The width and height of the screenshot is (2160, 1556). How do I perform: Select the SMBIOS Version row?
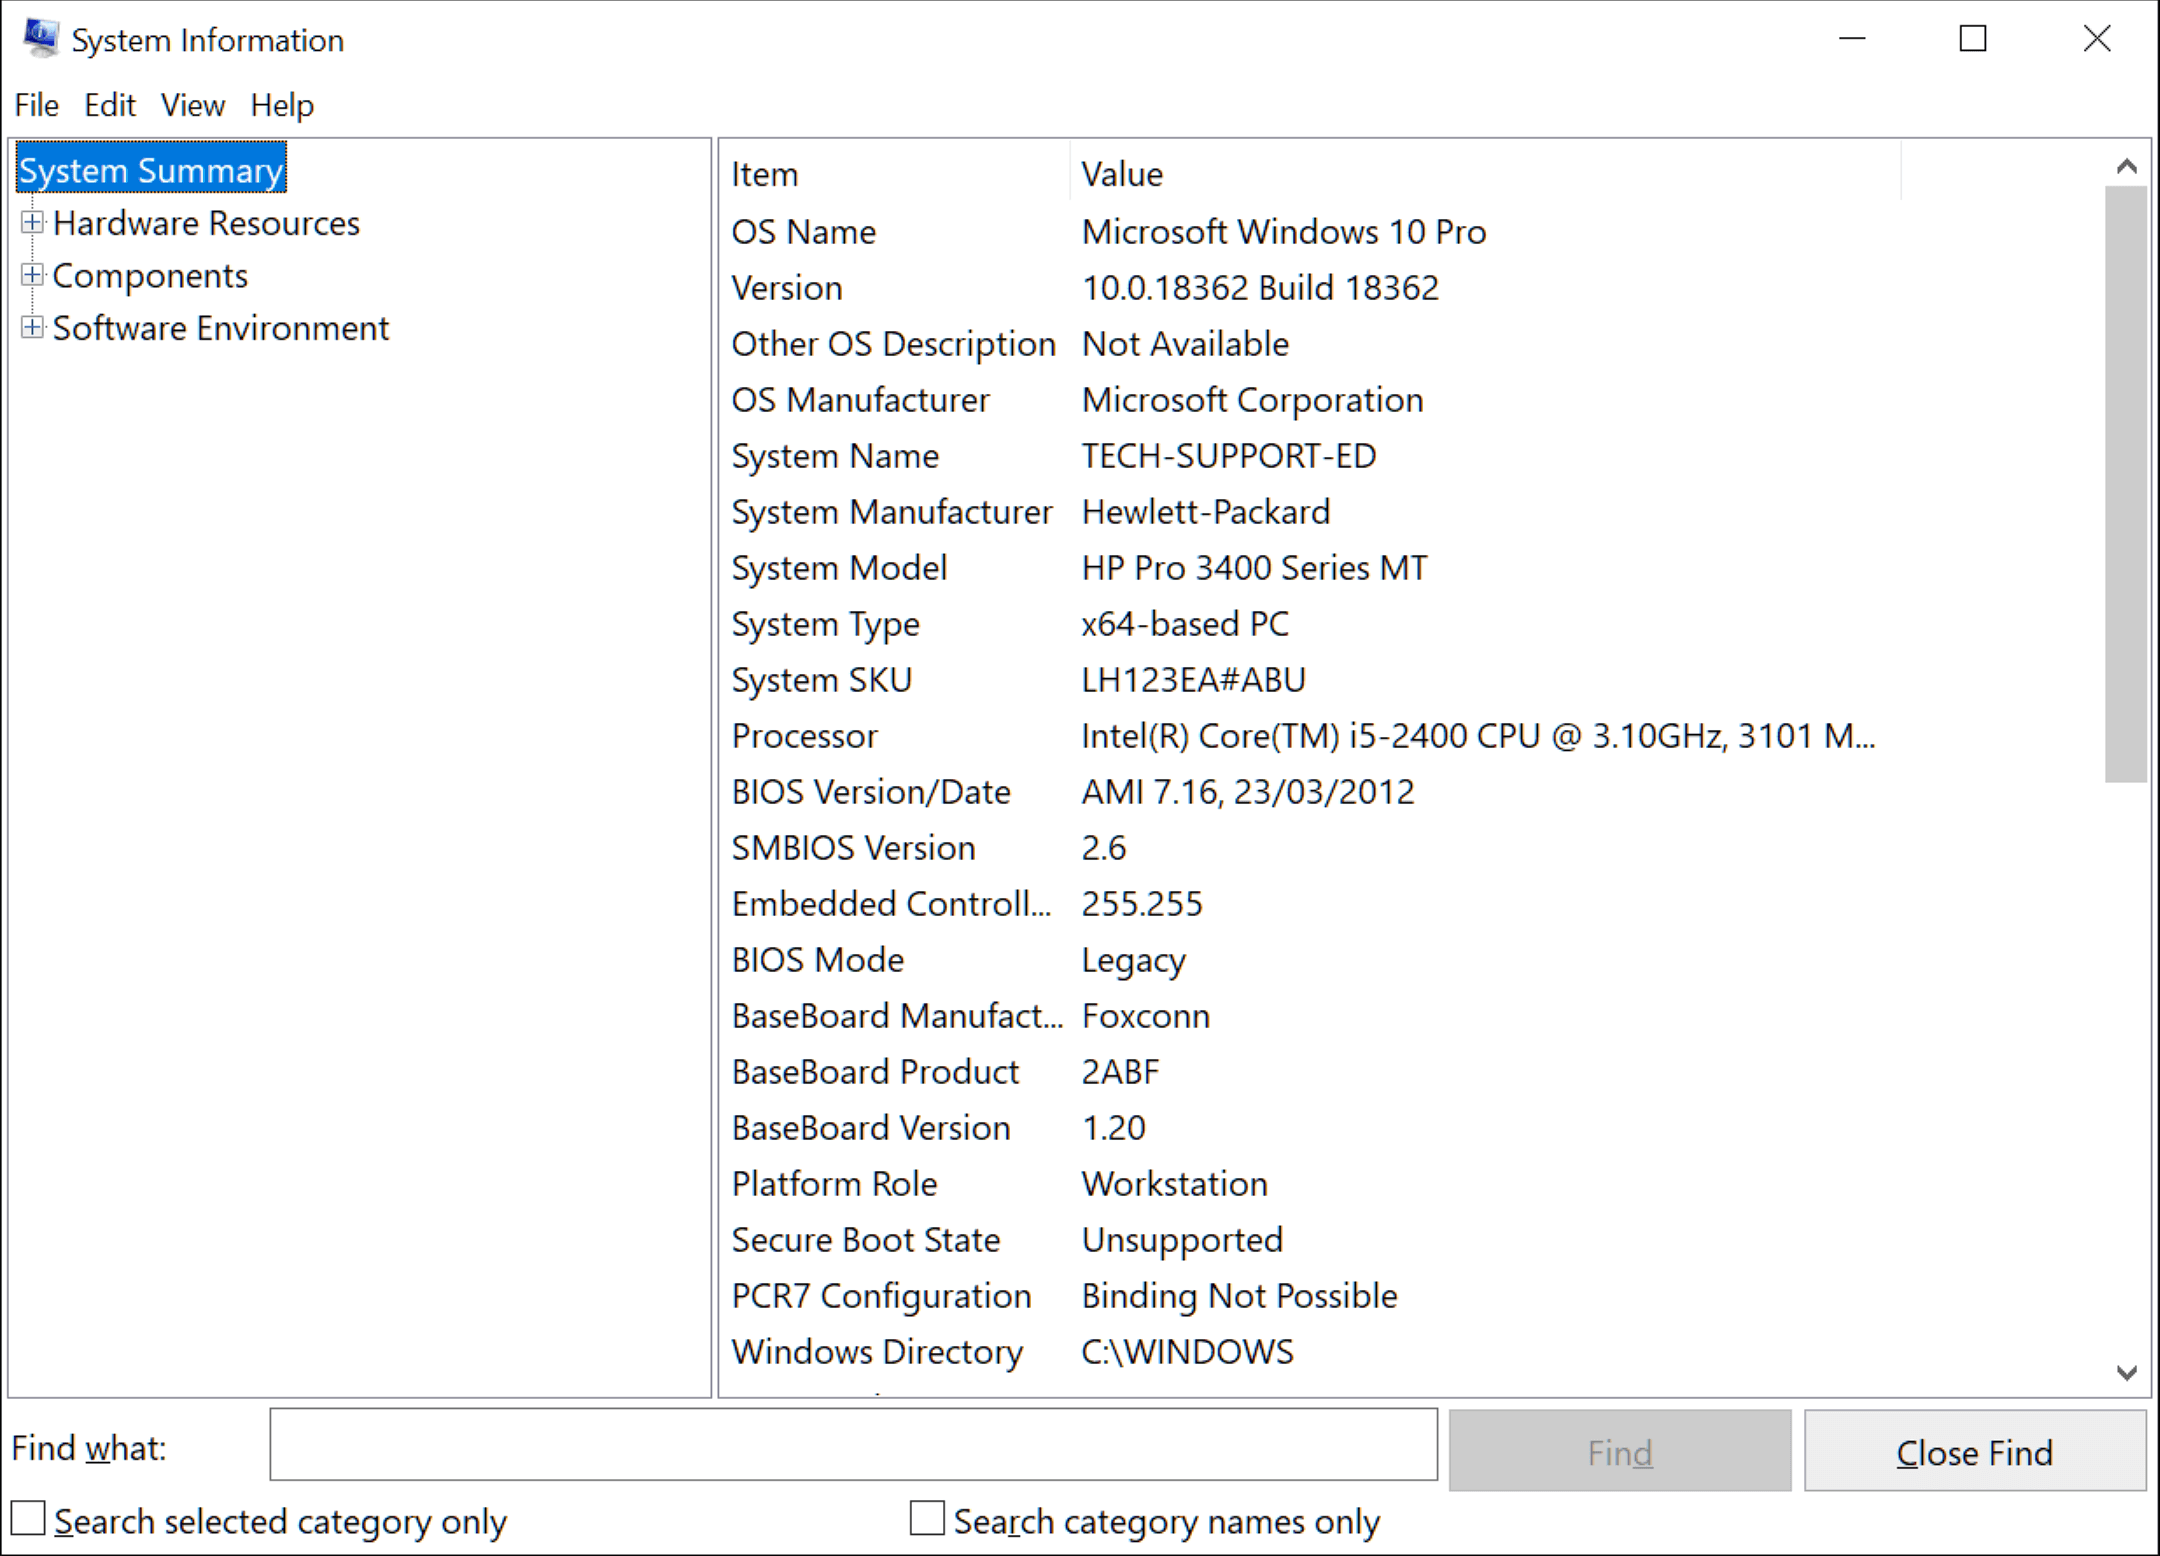[1310, 848]
